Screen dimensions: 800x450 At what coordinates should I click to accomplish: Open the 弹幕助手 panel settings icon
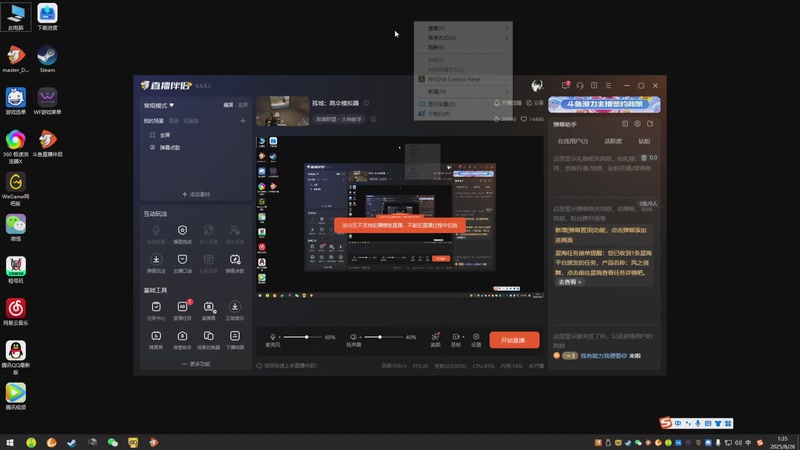coord(637,124)
